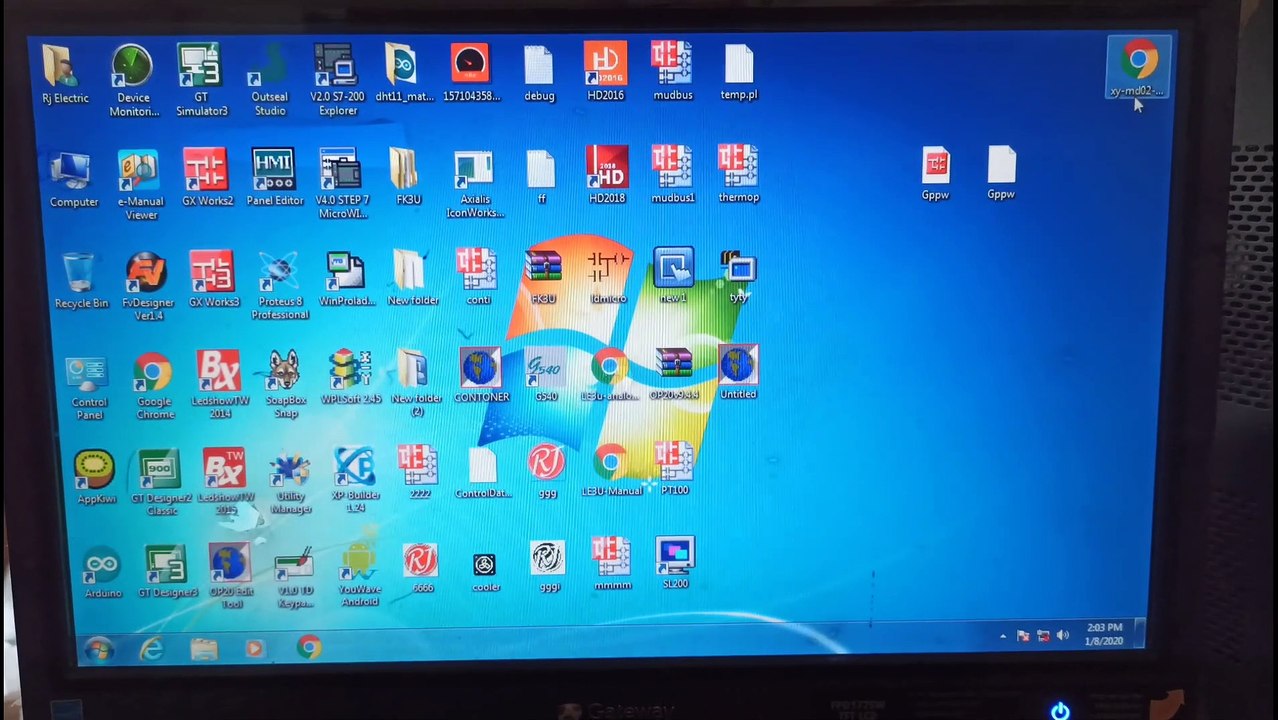Launch GX Works2
1278x720 pixels.
[207, 178]
